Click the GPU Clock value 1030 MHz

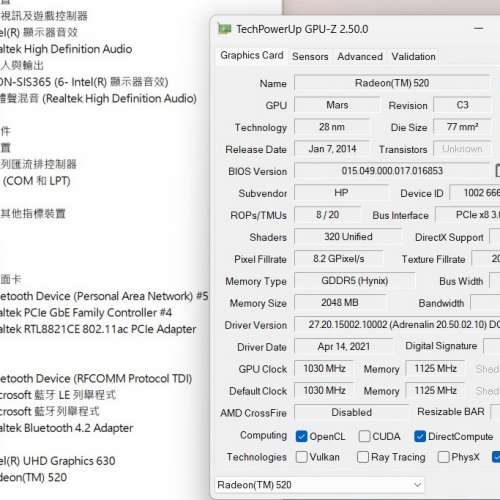click(x=324, y=369)
